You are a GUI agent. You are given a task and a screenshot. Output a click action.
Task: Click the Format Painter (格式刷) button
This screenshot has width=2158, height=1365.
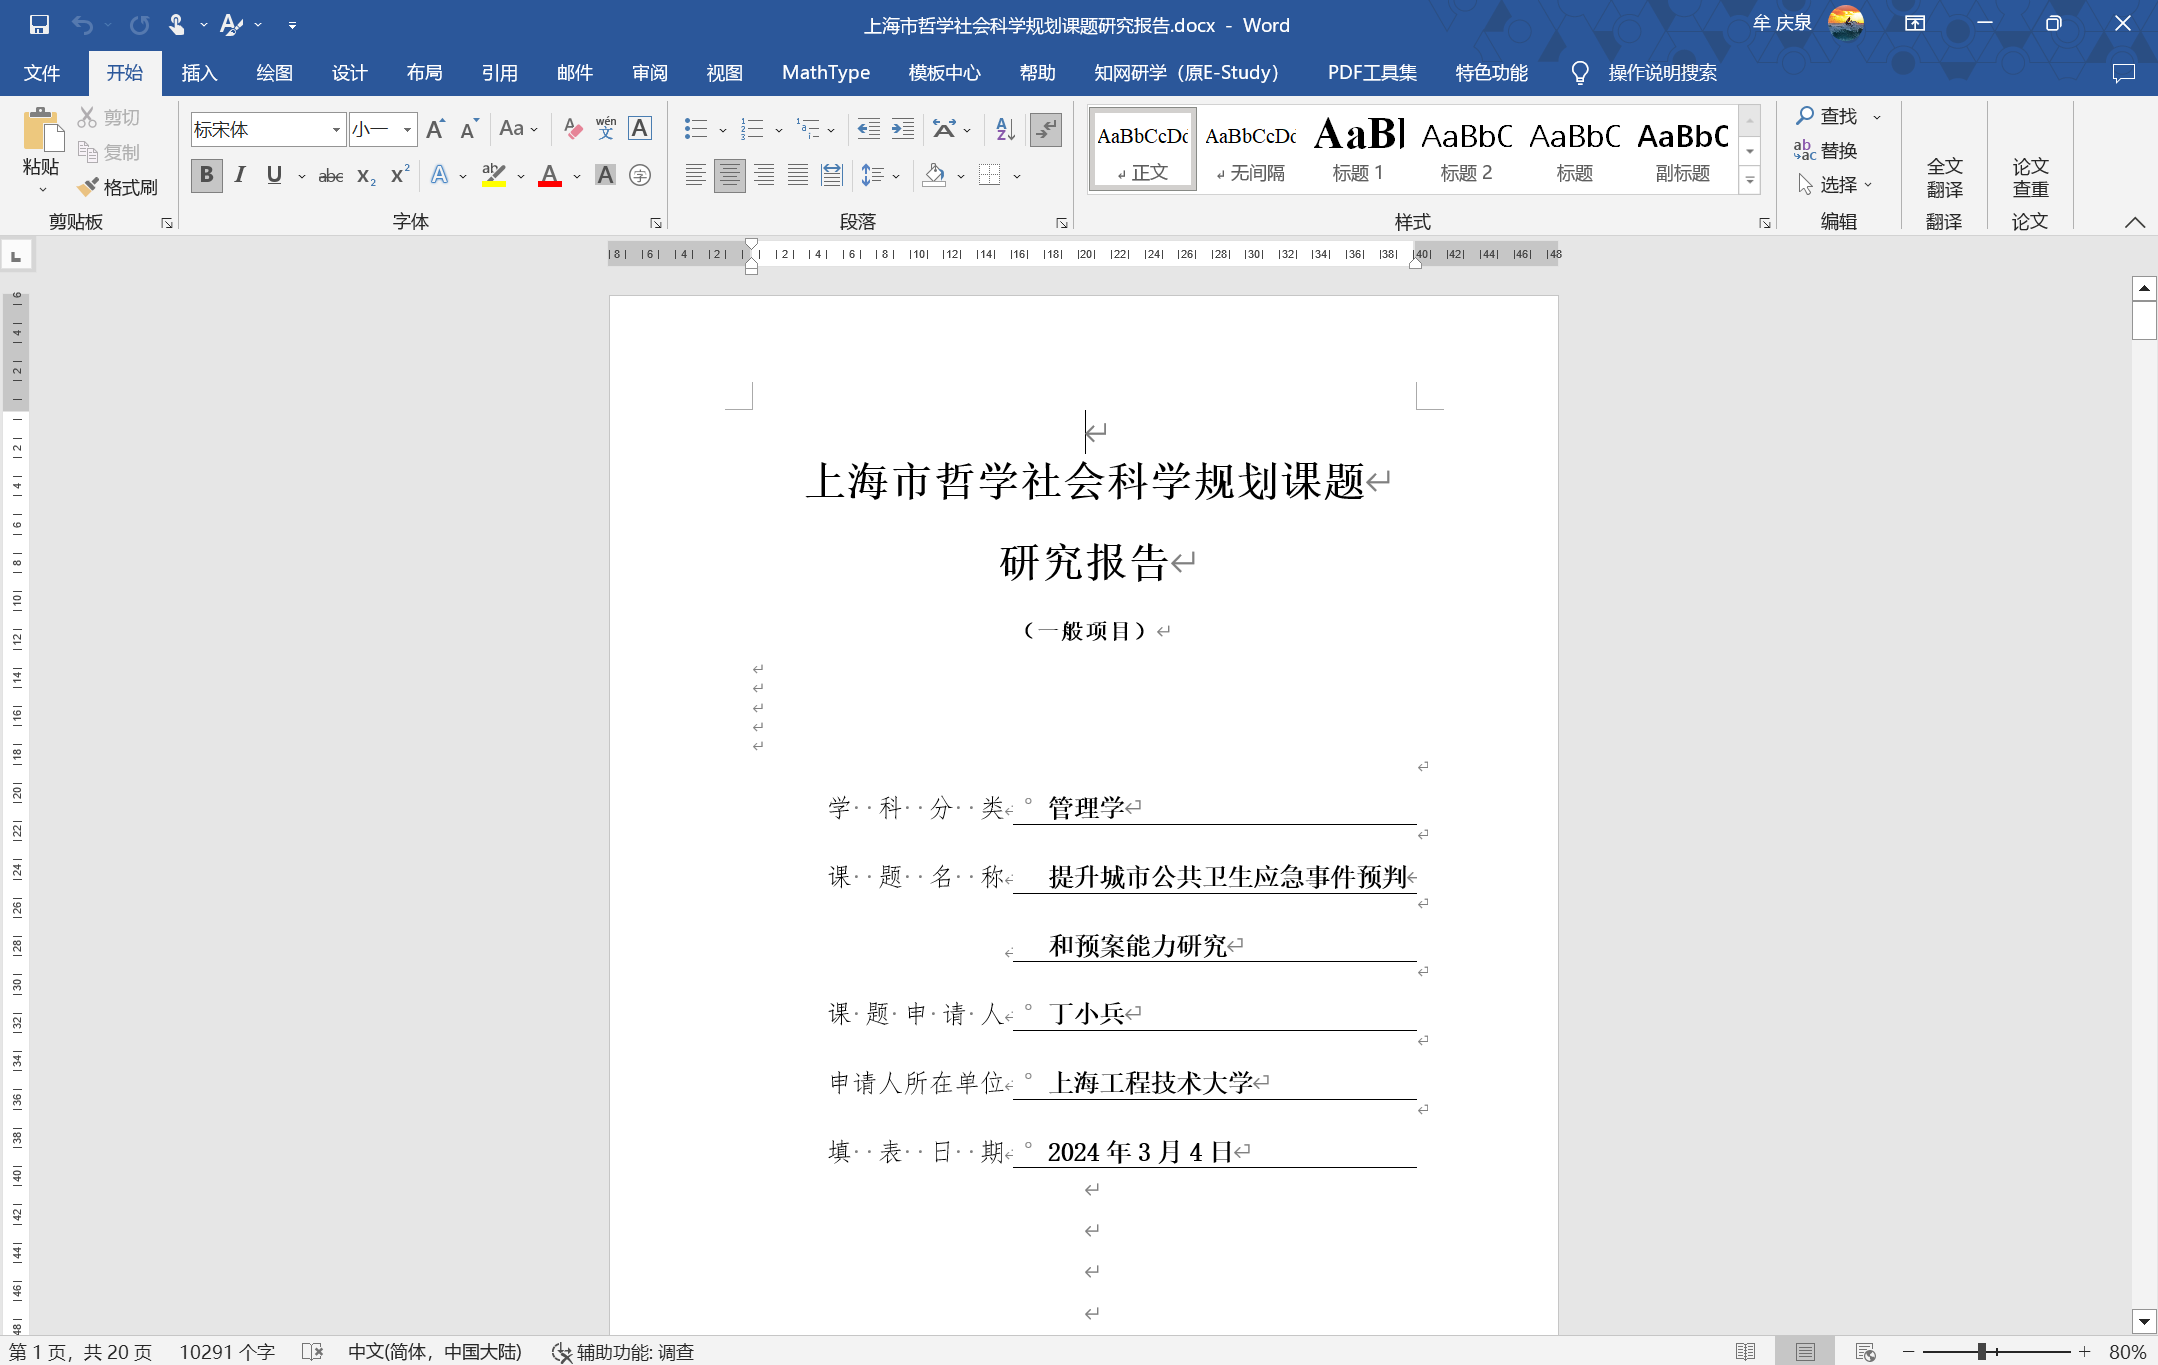coord(118,187)
